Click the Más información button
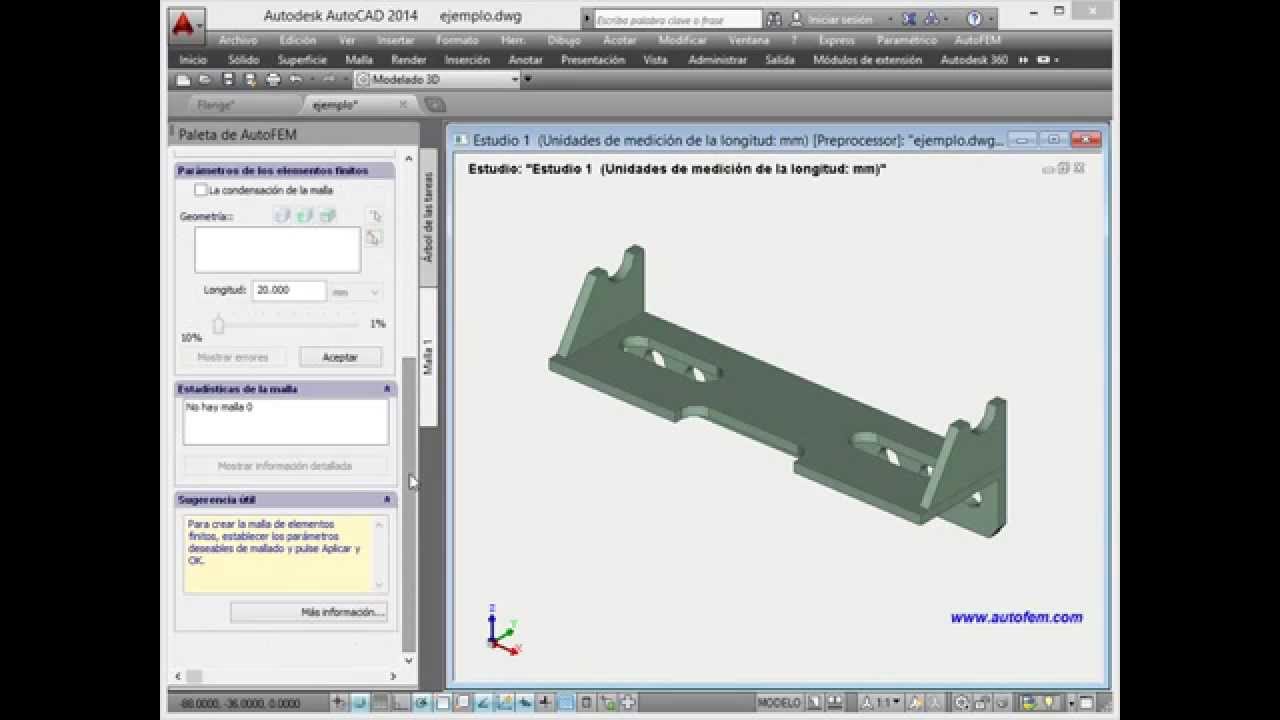The height and width of the screenshot is (720, 1280). click(309, 612)
